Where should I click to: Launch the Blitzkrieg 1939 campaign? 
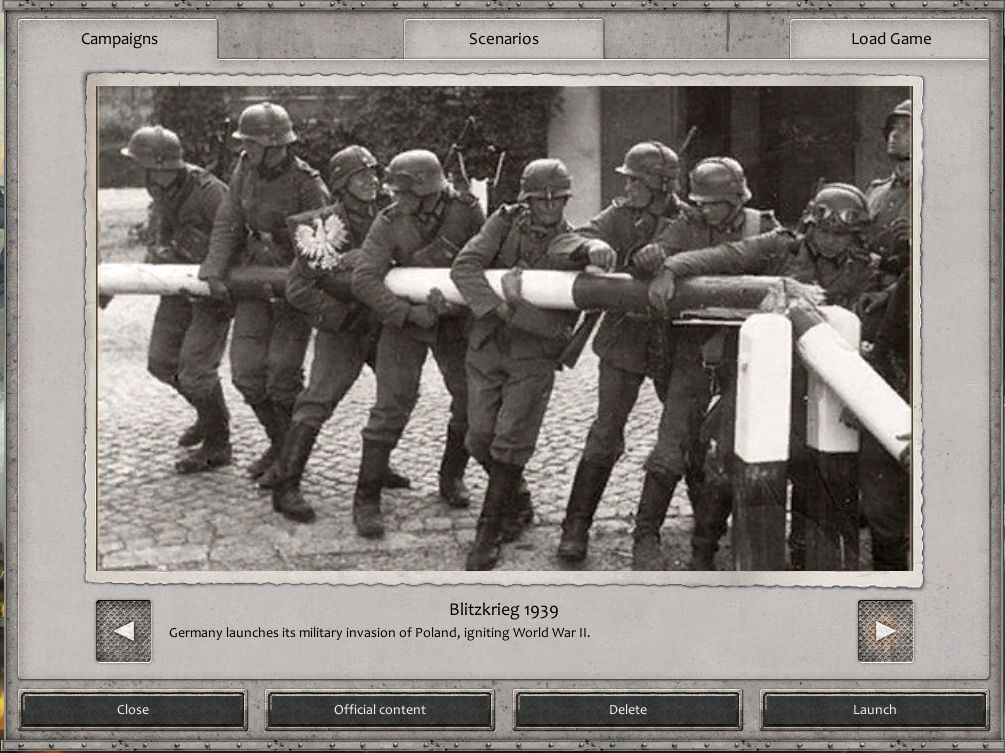pos(874,709)
